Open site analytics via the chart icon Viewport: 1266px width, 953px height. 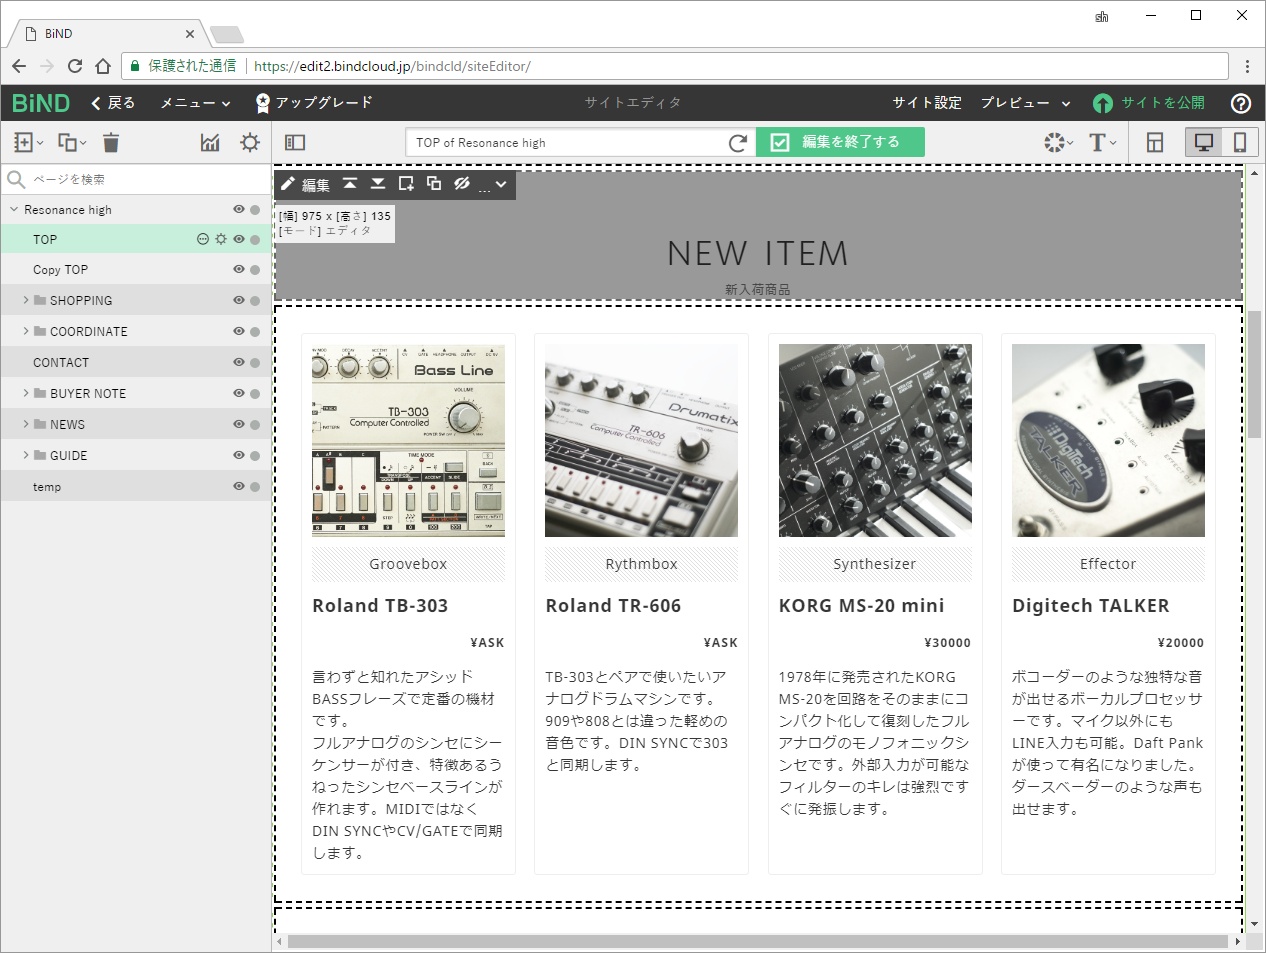tap(210, 142)
